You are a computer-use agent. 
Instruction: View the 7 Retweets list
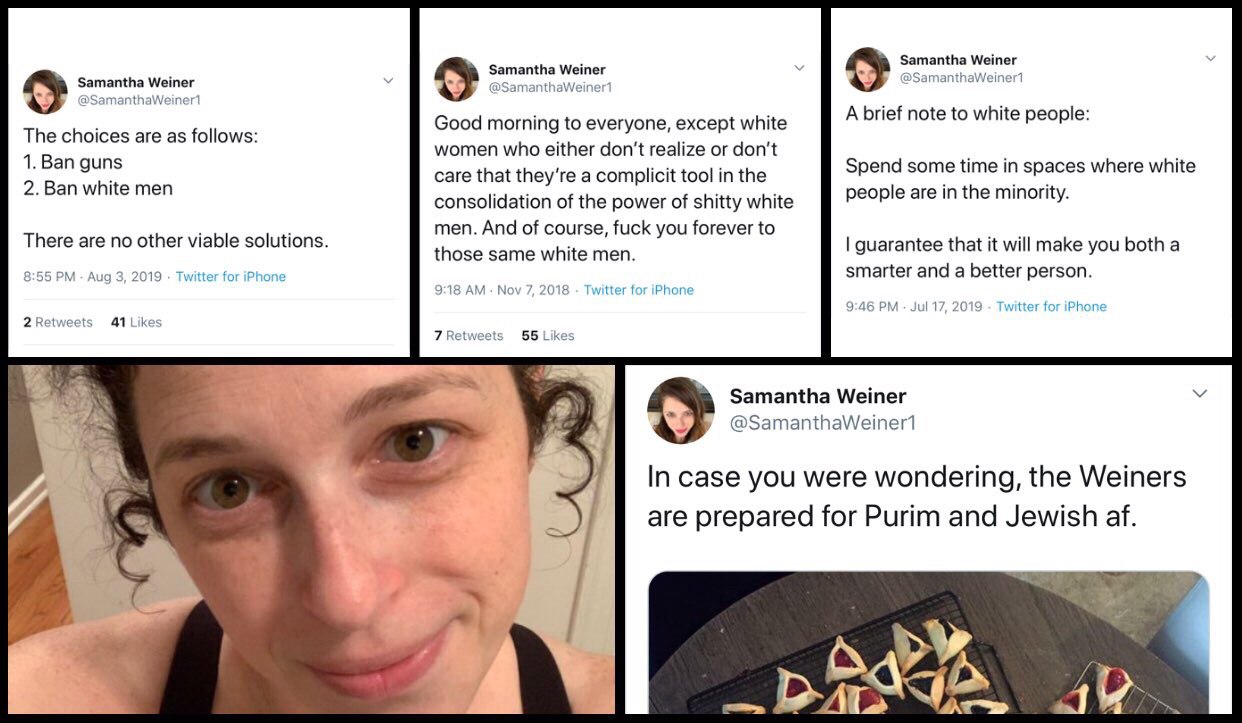pyautogui.click(x=469, y=336)
